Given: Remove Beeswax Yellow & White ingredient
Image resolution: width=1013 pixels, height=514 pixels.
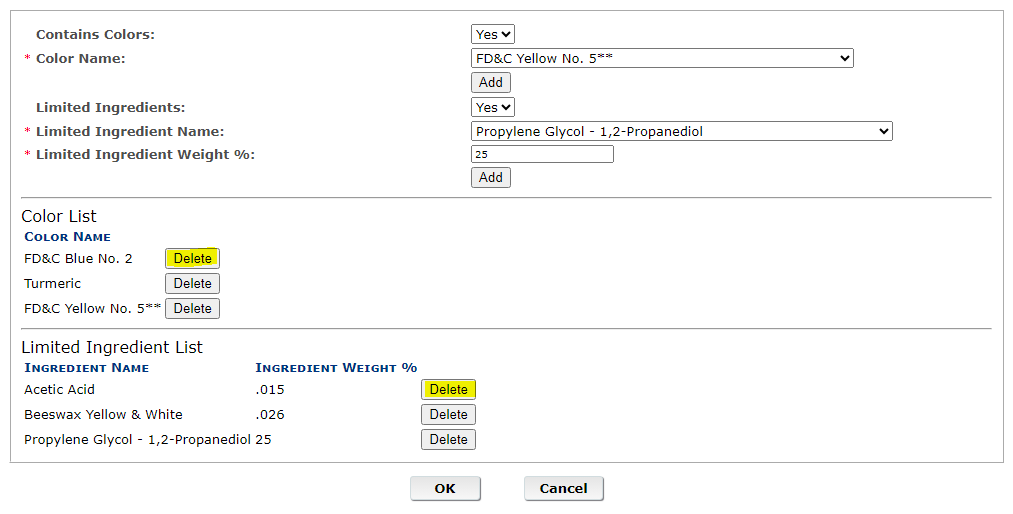Looking at the screenshot, I should coord(448,415).
